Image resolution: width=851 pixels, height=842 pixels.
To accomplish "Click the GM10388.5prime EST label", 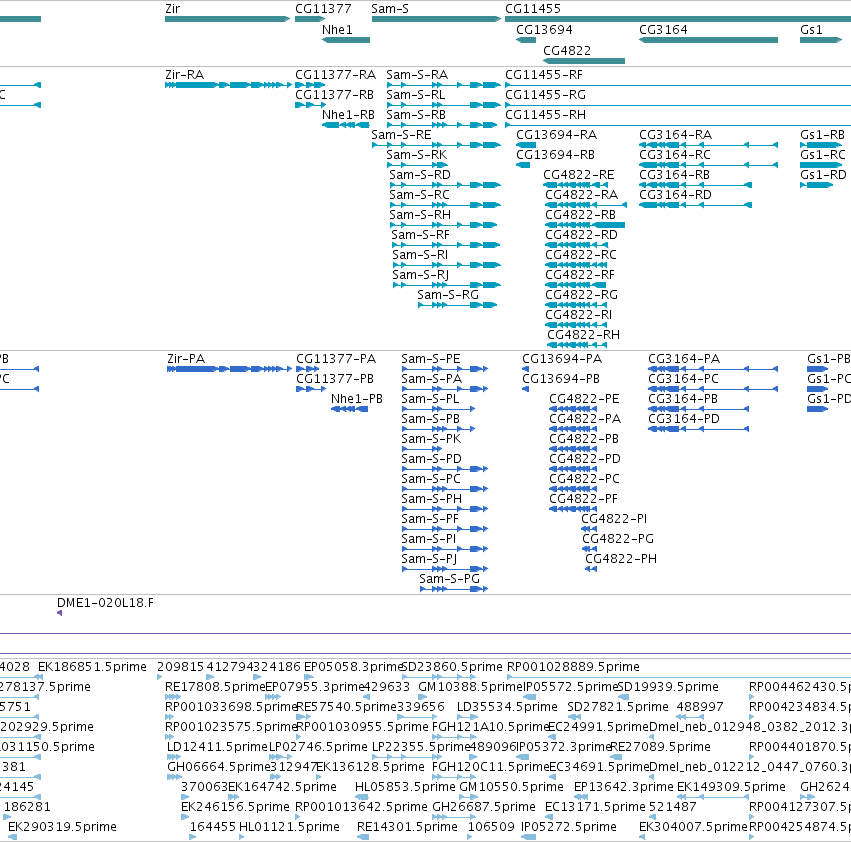I will coord(471,687).
